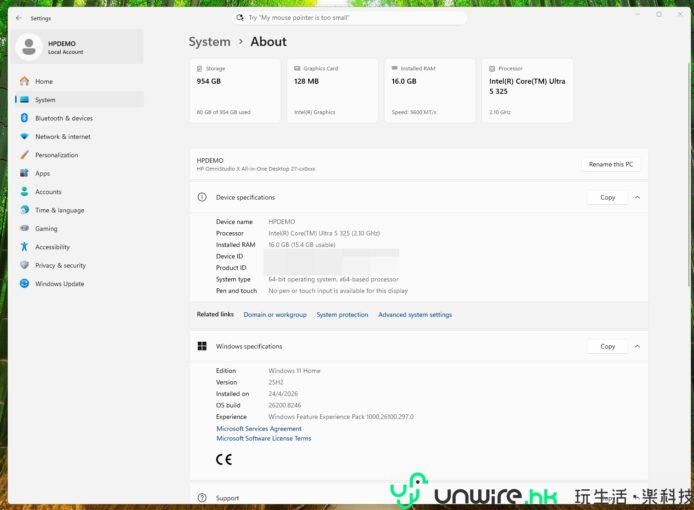Select the processor value Intel(R) Core(TM) Ultra 5 325
This screenshot has height=510, width=694.
324,233
